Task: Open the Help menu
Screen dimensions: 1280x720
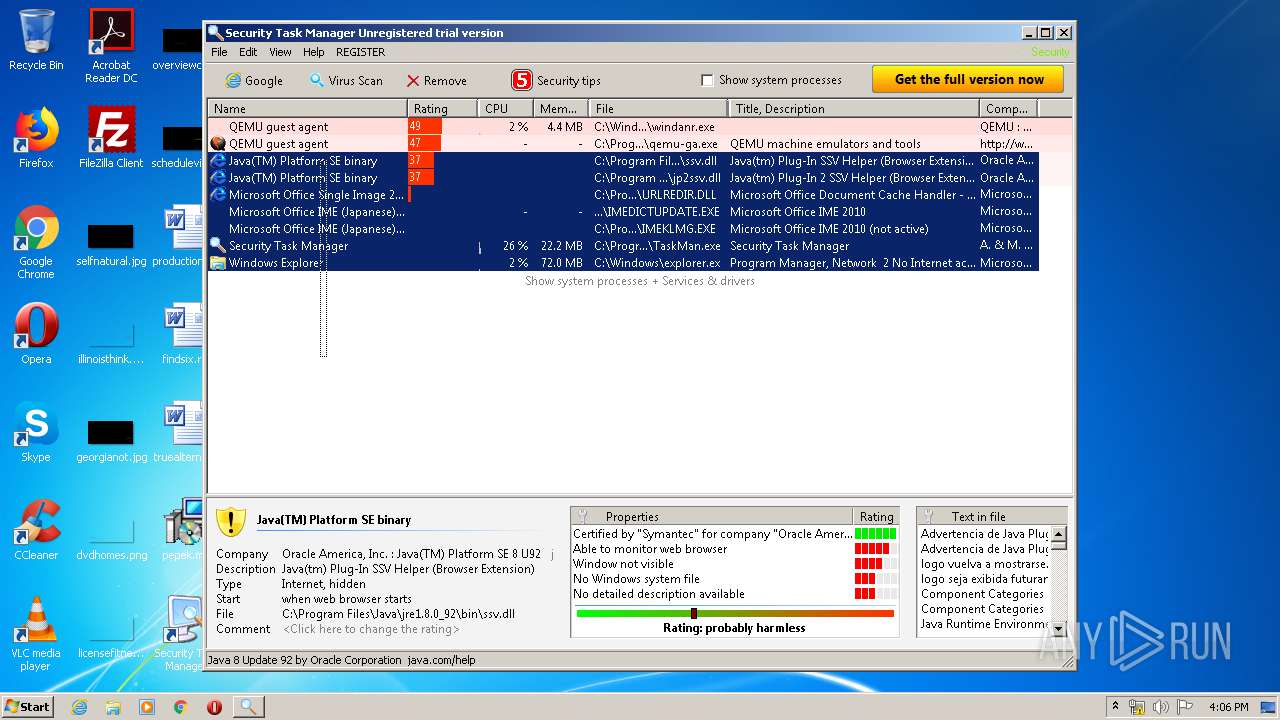Action: coord(314,52)
